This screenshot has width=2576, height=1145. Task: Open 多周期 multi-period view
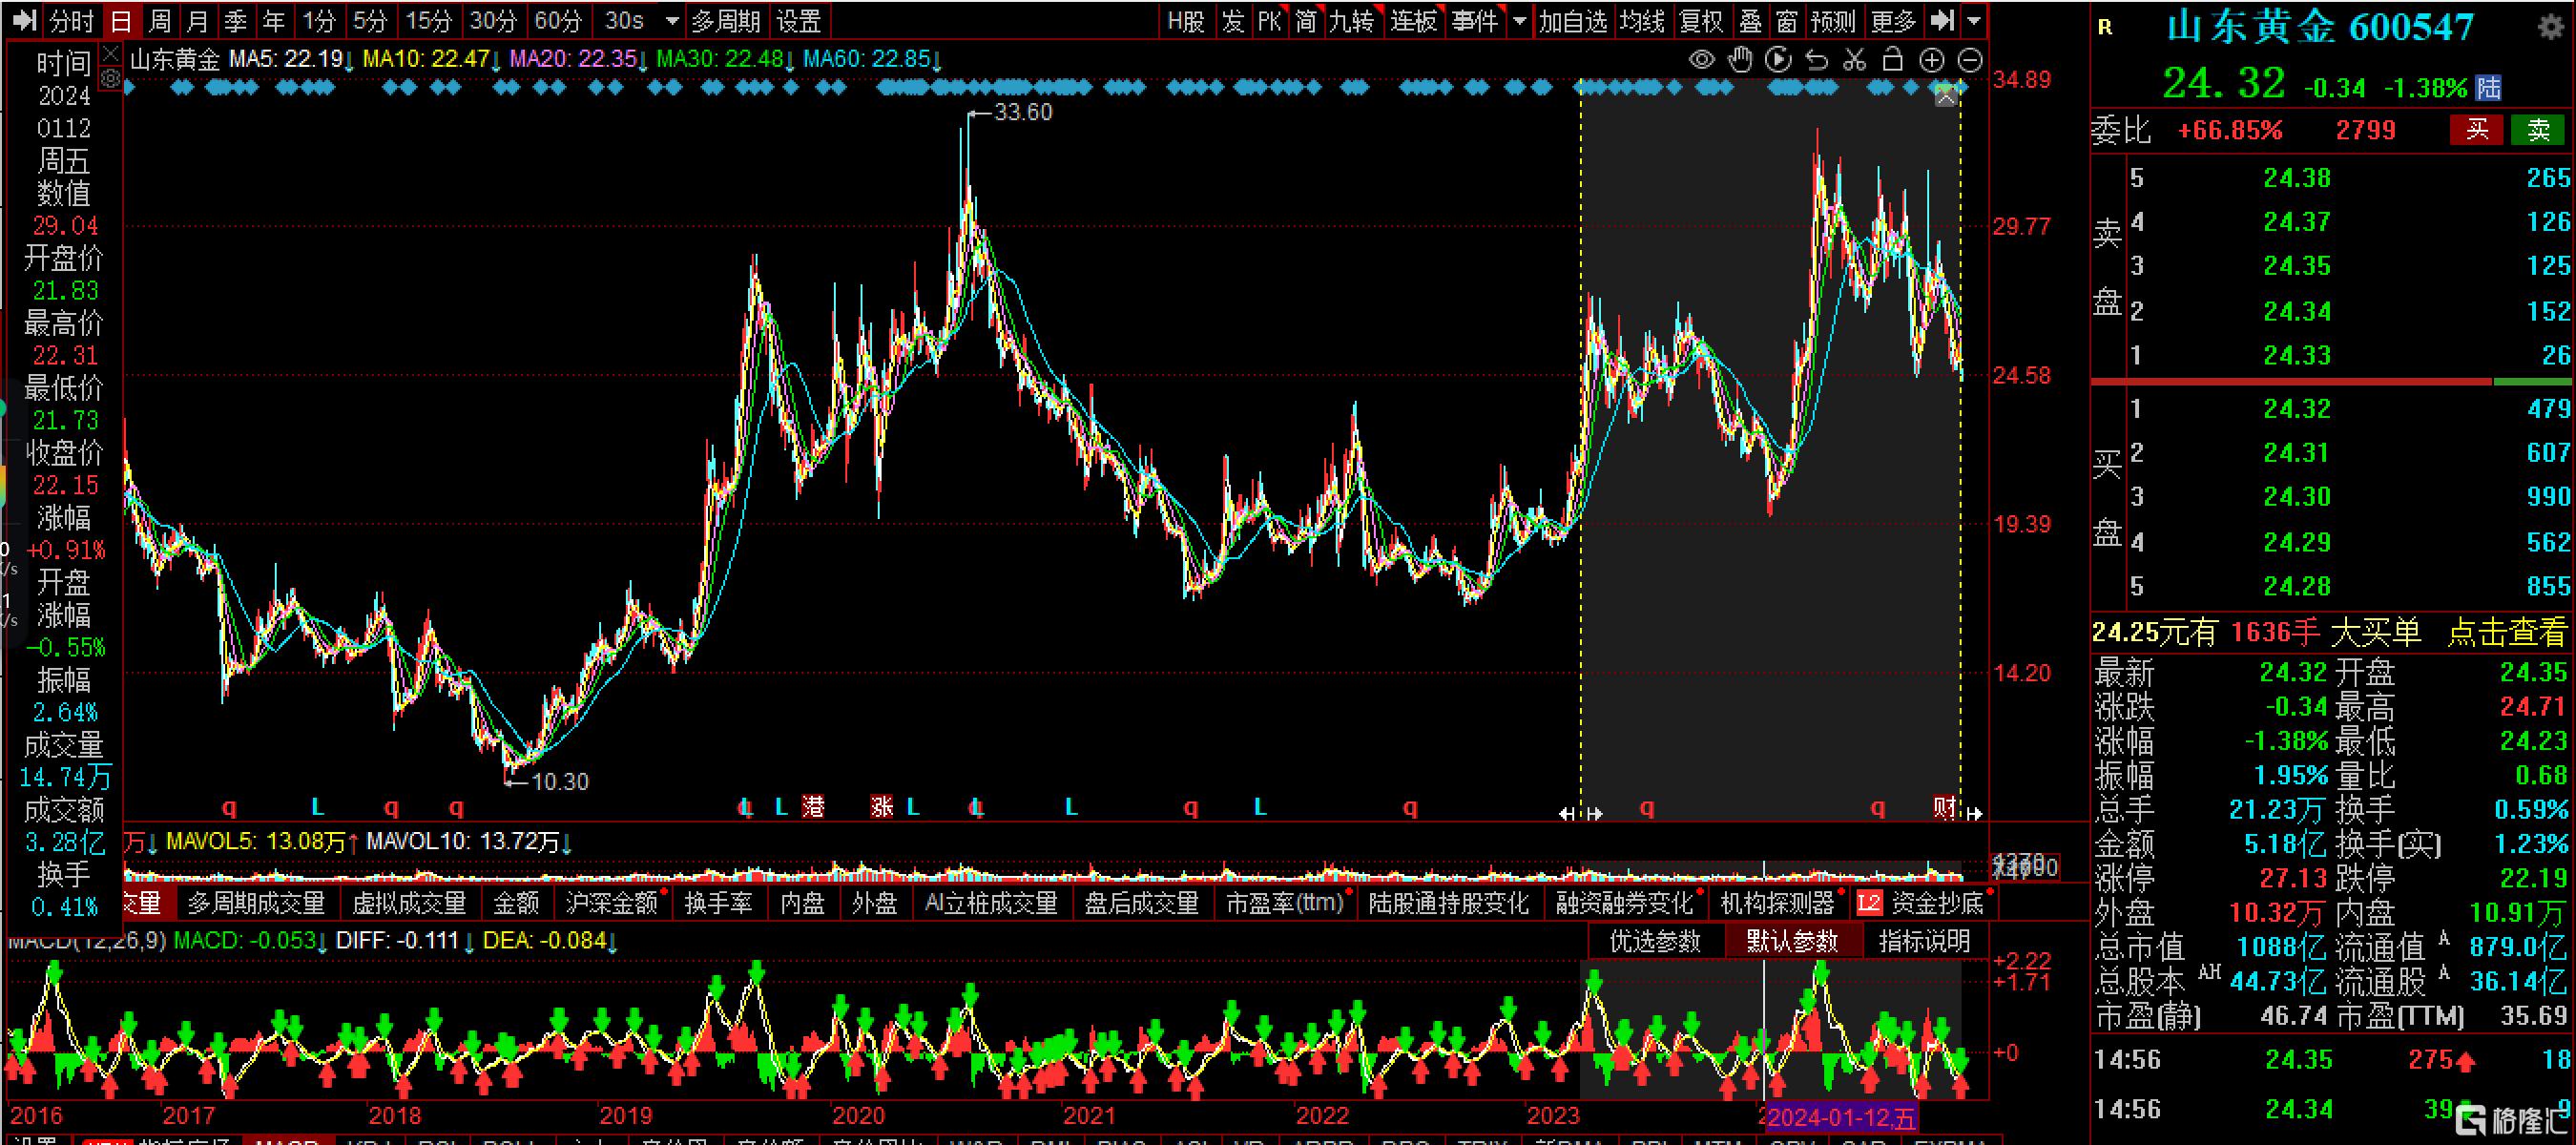click(x=726, y=20)
